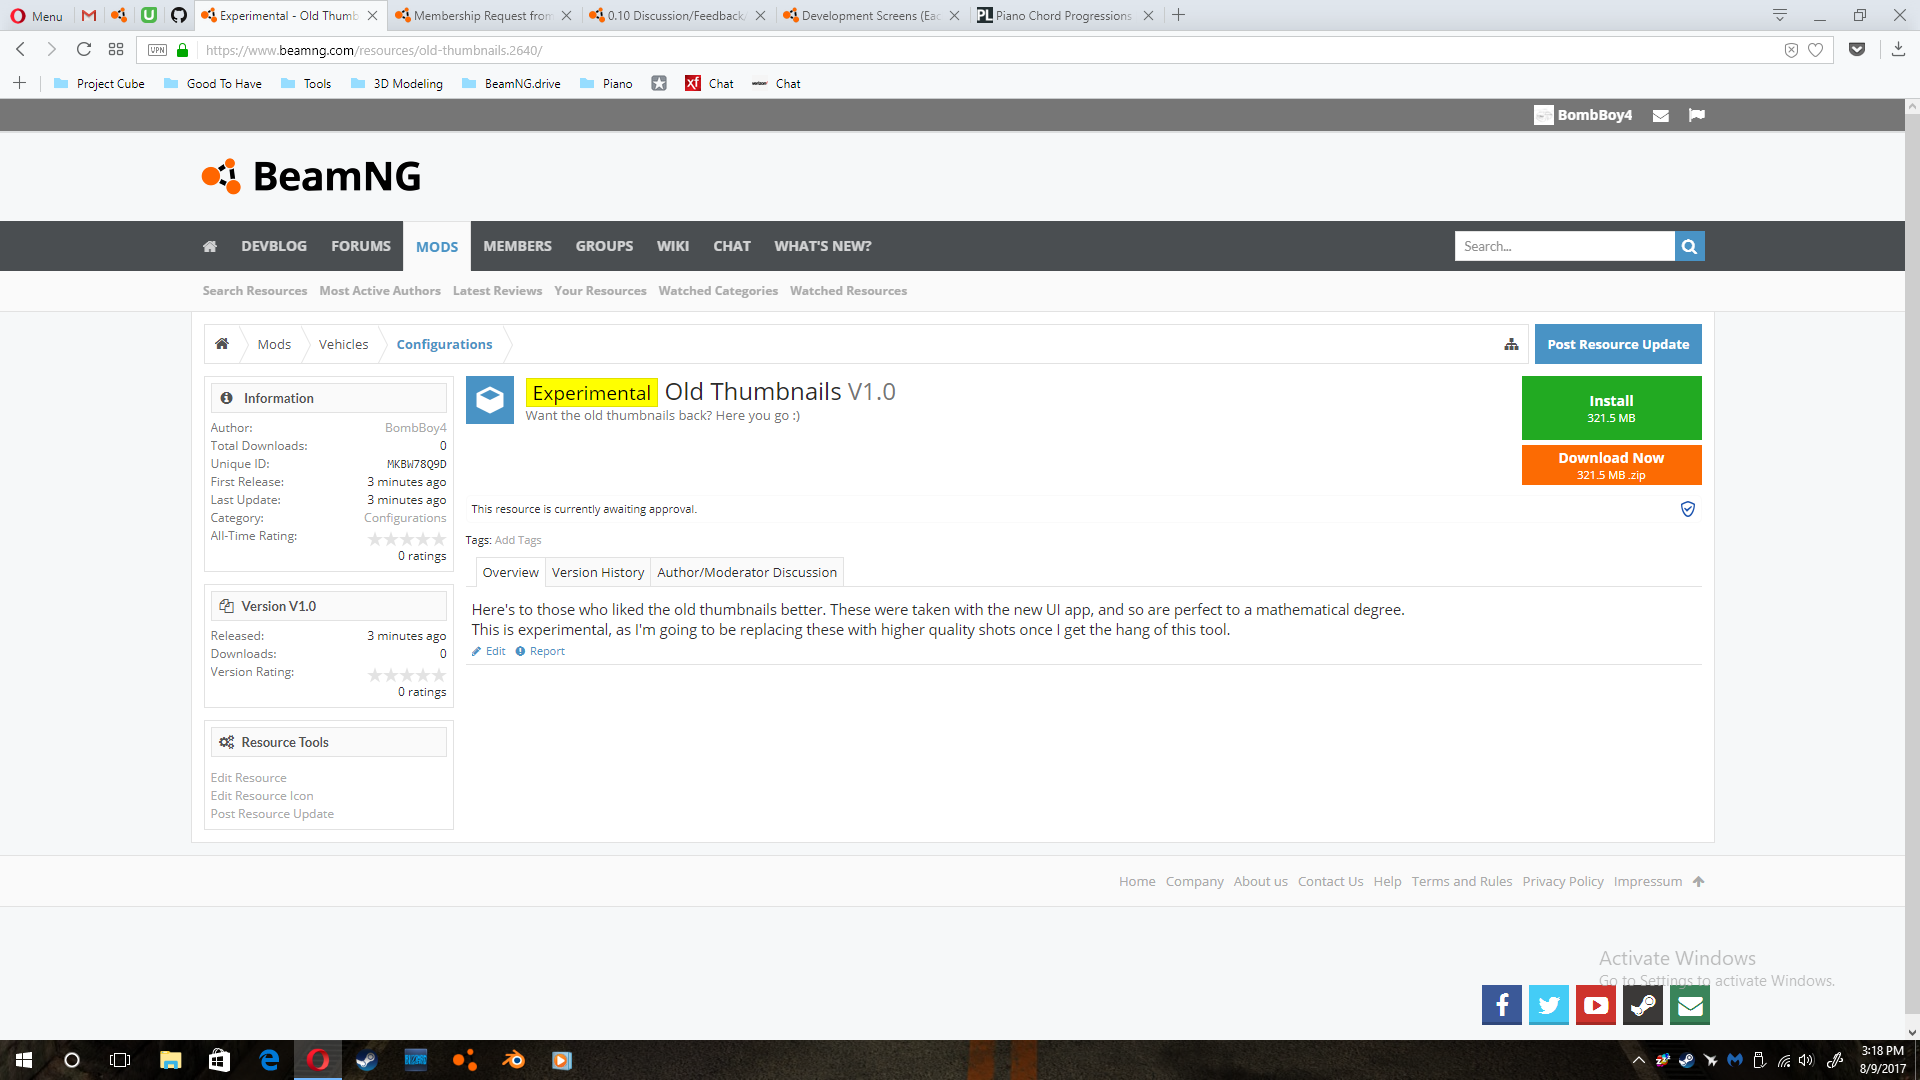This screenshot has width=1920, height=1080.
Task: Open File Explorer from taskbar
Action: point(171,1060)
